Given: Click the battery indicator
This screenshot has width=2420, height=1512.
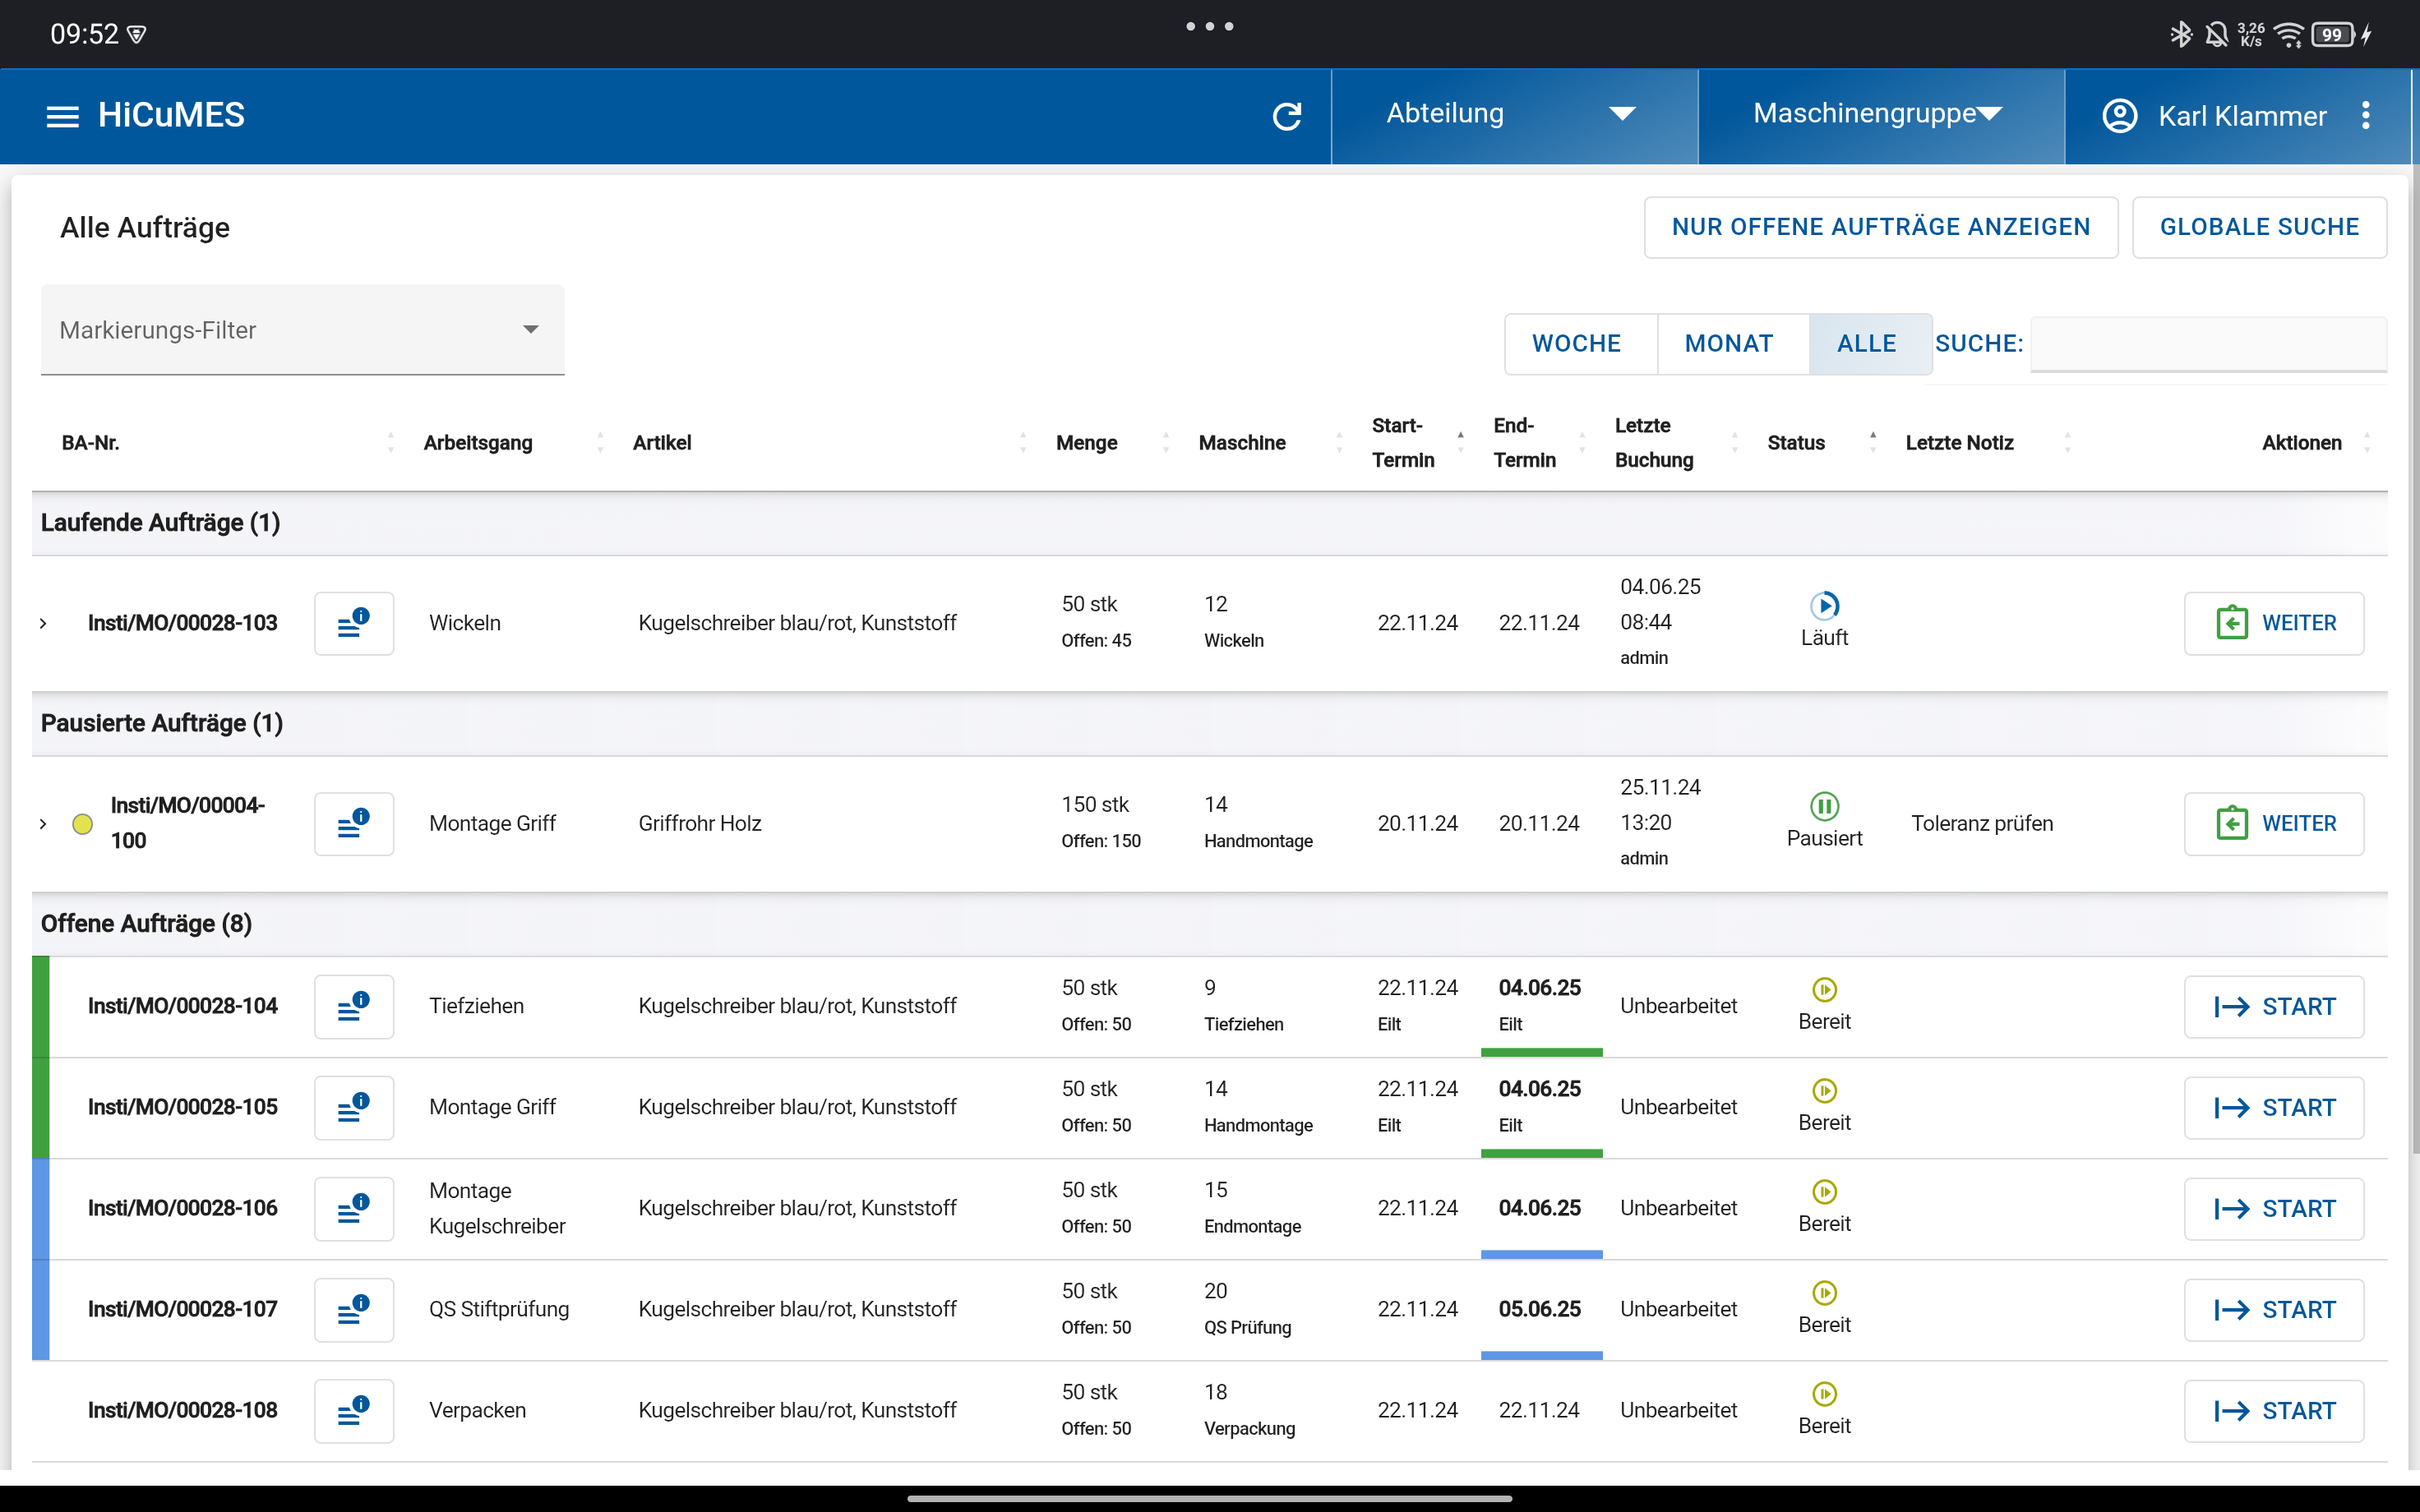Looking at the screenshot, I should [x=2333, y=34].
